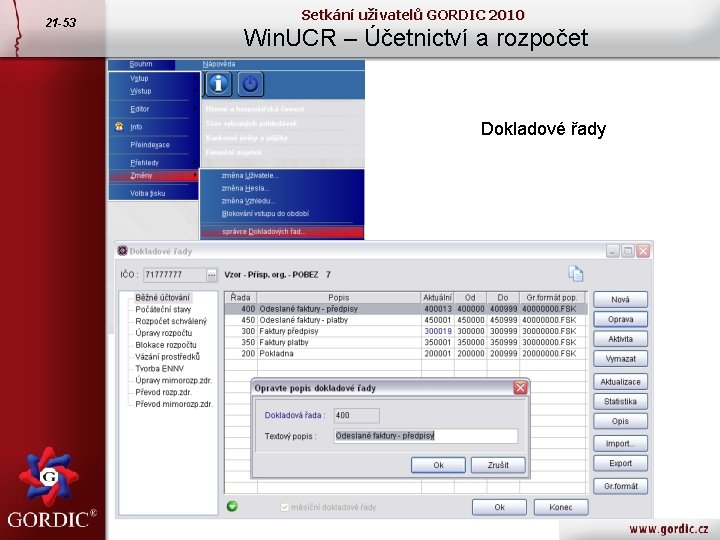Click the copy documents icon near IČO row

pos(575,274)
